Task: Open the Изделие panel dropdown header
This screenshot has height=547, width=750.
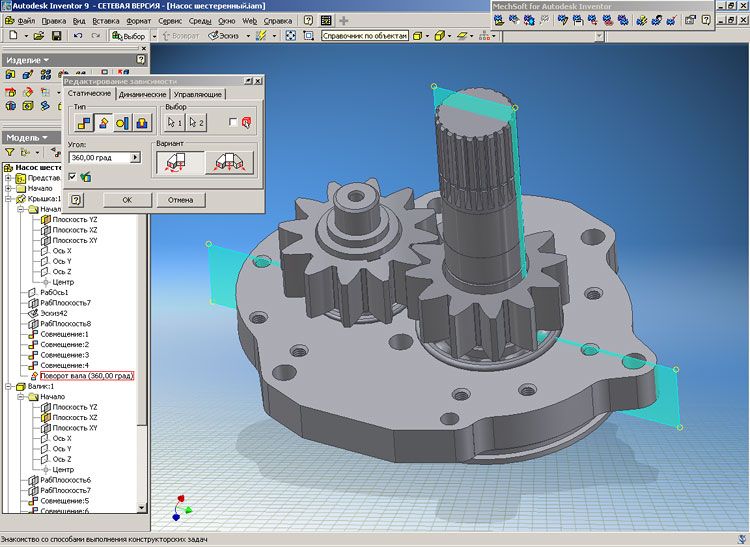Action: pyautogui.click(x=27, y=60)
